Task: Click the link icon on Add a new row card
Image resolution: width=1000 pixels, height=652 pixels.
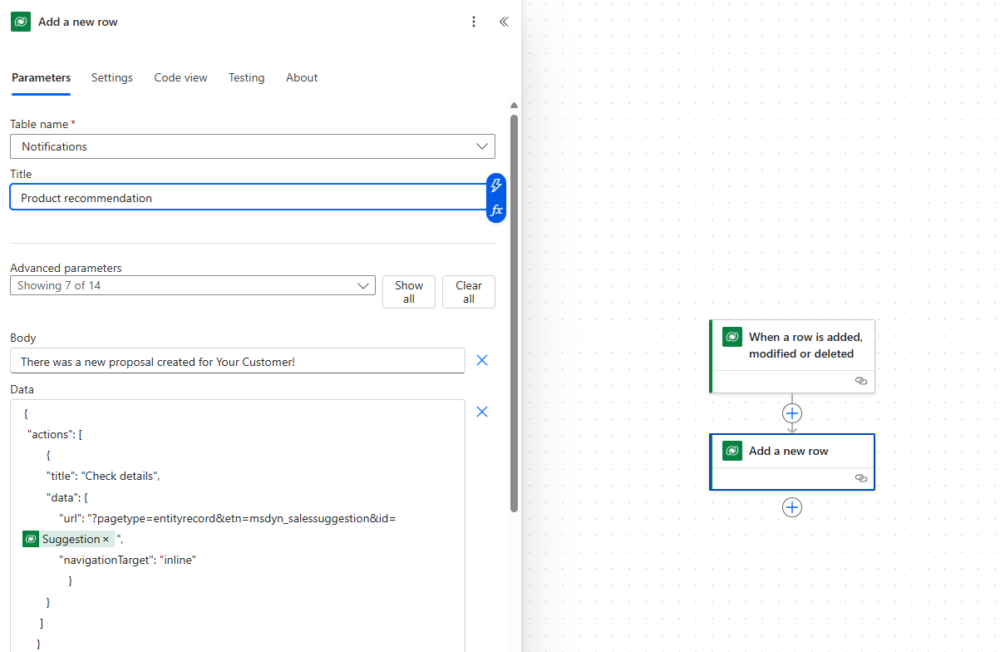Action: (861, 478)
